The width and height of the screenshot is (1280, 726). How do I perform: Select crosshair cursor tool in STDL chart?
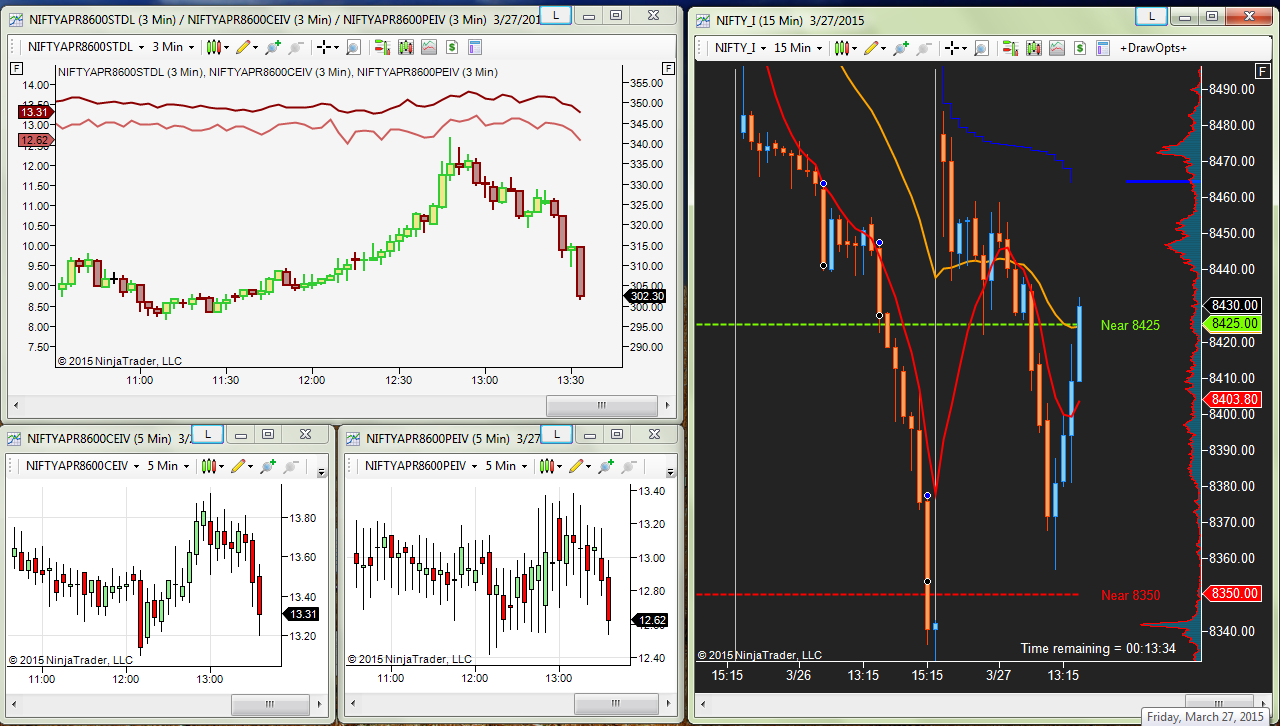point(323,47)
